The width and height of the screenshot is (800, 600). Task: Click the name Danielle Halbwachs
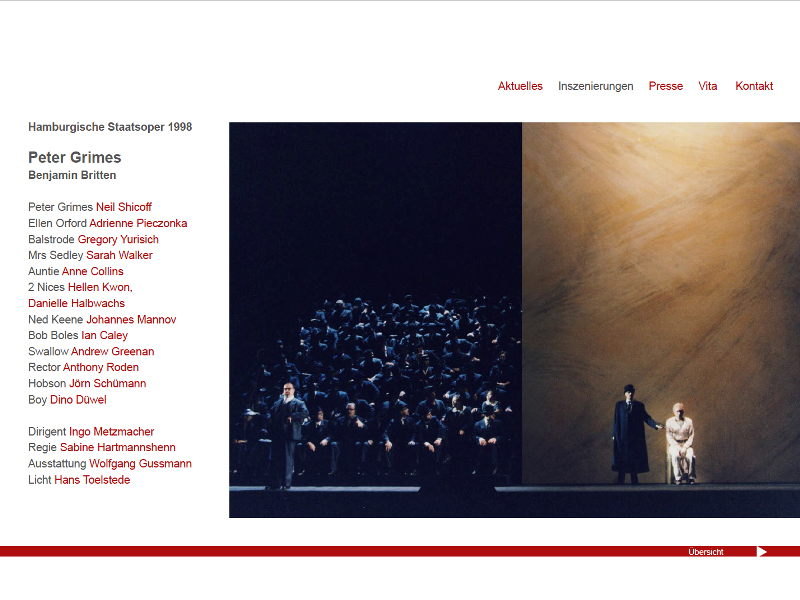tap(77, 304)
